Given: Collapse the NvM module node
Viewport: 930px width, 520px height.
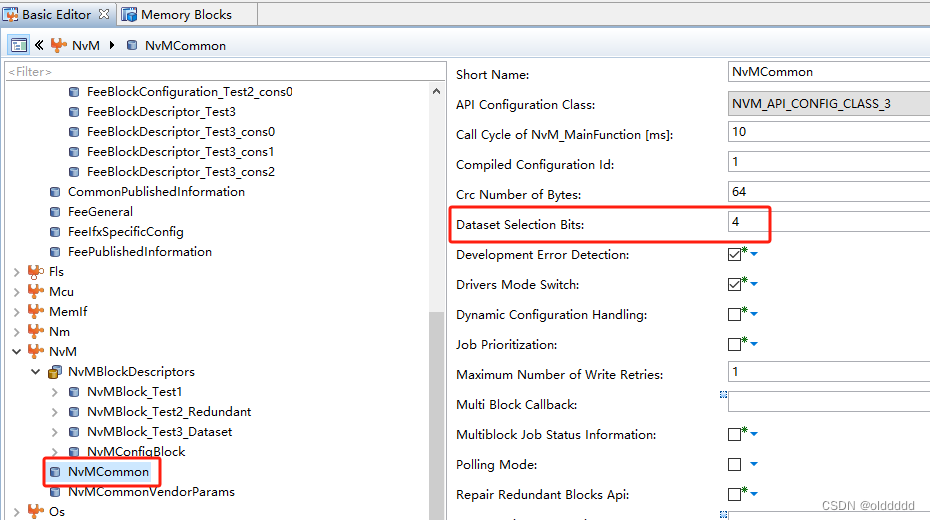Looking at the screenshot, I should click(17, 352).
